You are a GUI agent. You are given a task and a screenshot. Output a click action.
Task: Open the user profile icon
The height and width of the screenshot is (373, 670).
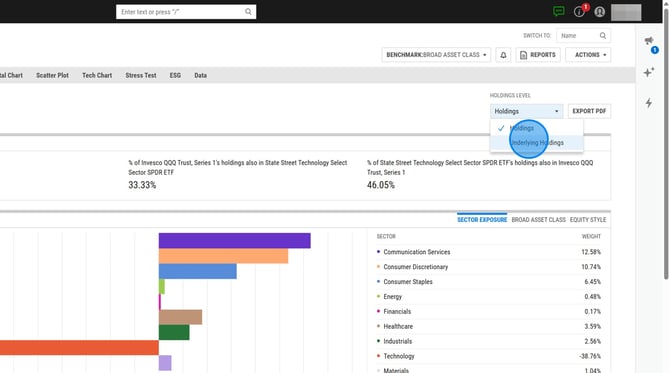click(599, 12)
